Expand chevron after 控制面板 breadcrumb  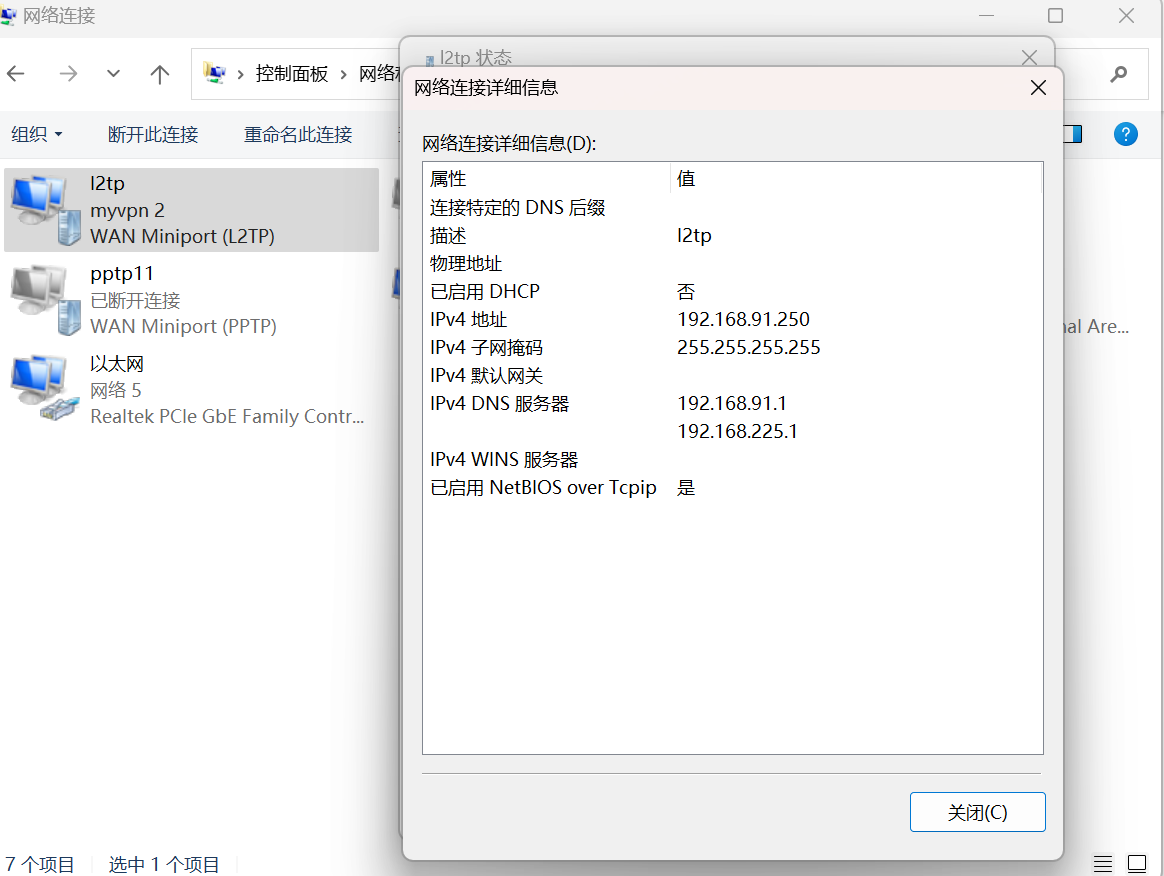(x=344, y=74)
